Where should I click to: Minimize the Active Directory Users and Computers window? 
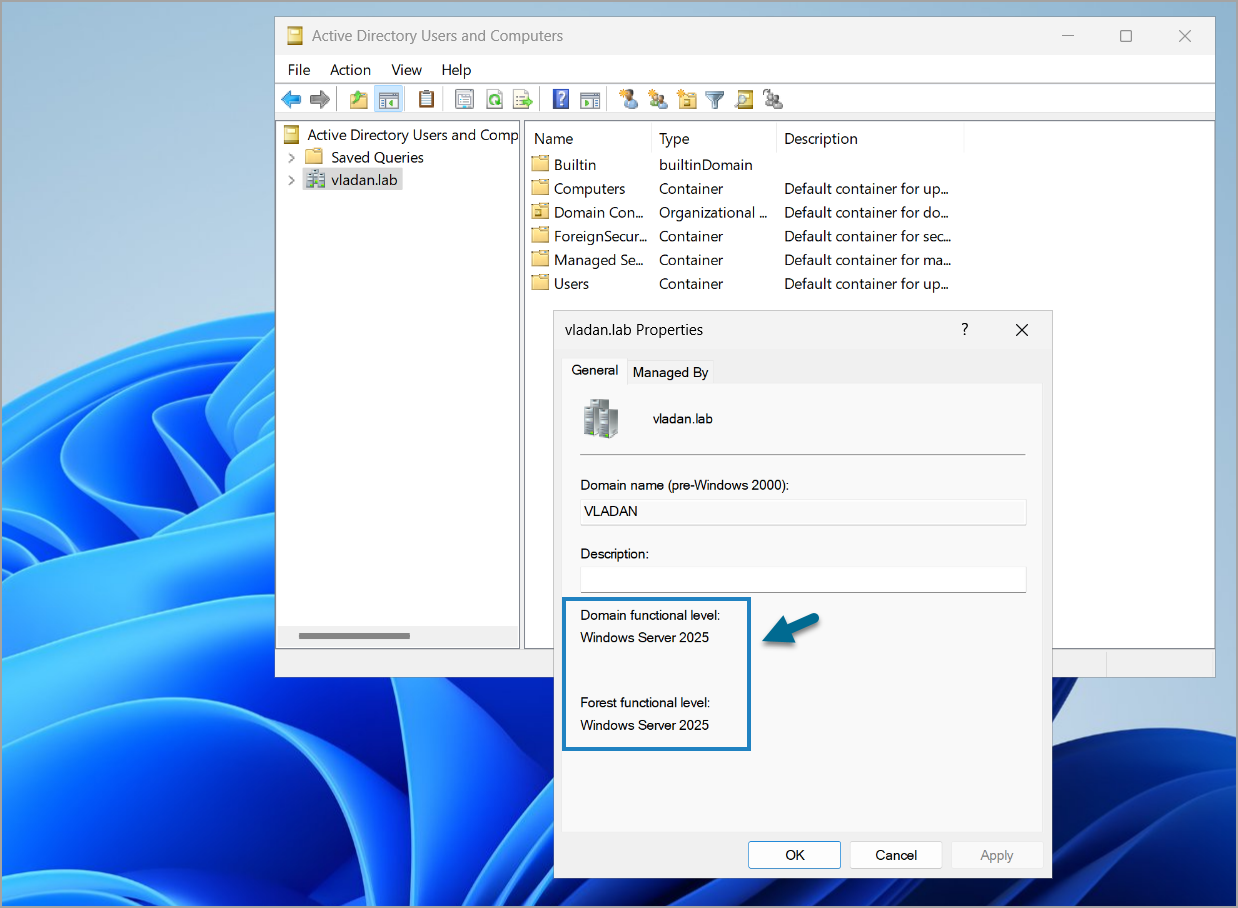click(1067, 36)
